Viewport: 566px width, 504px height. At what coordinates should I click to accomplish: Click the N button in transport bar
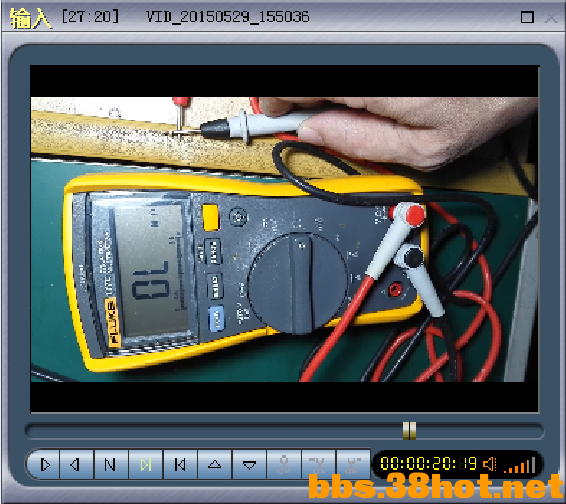pyautogui.click(x=111, y=464)
